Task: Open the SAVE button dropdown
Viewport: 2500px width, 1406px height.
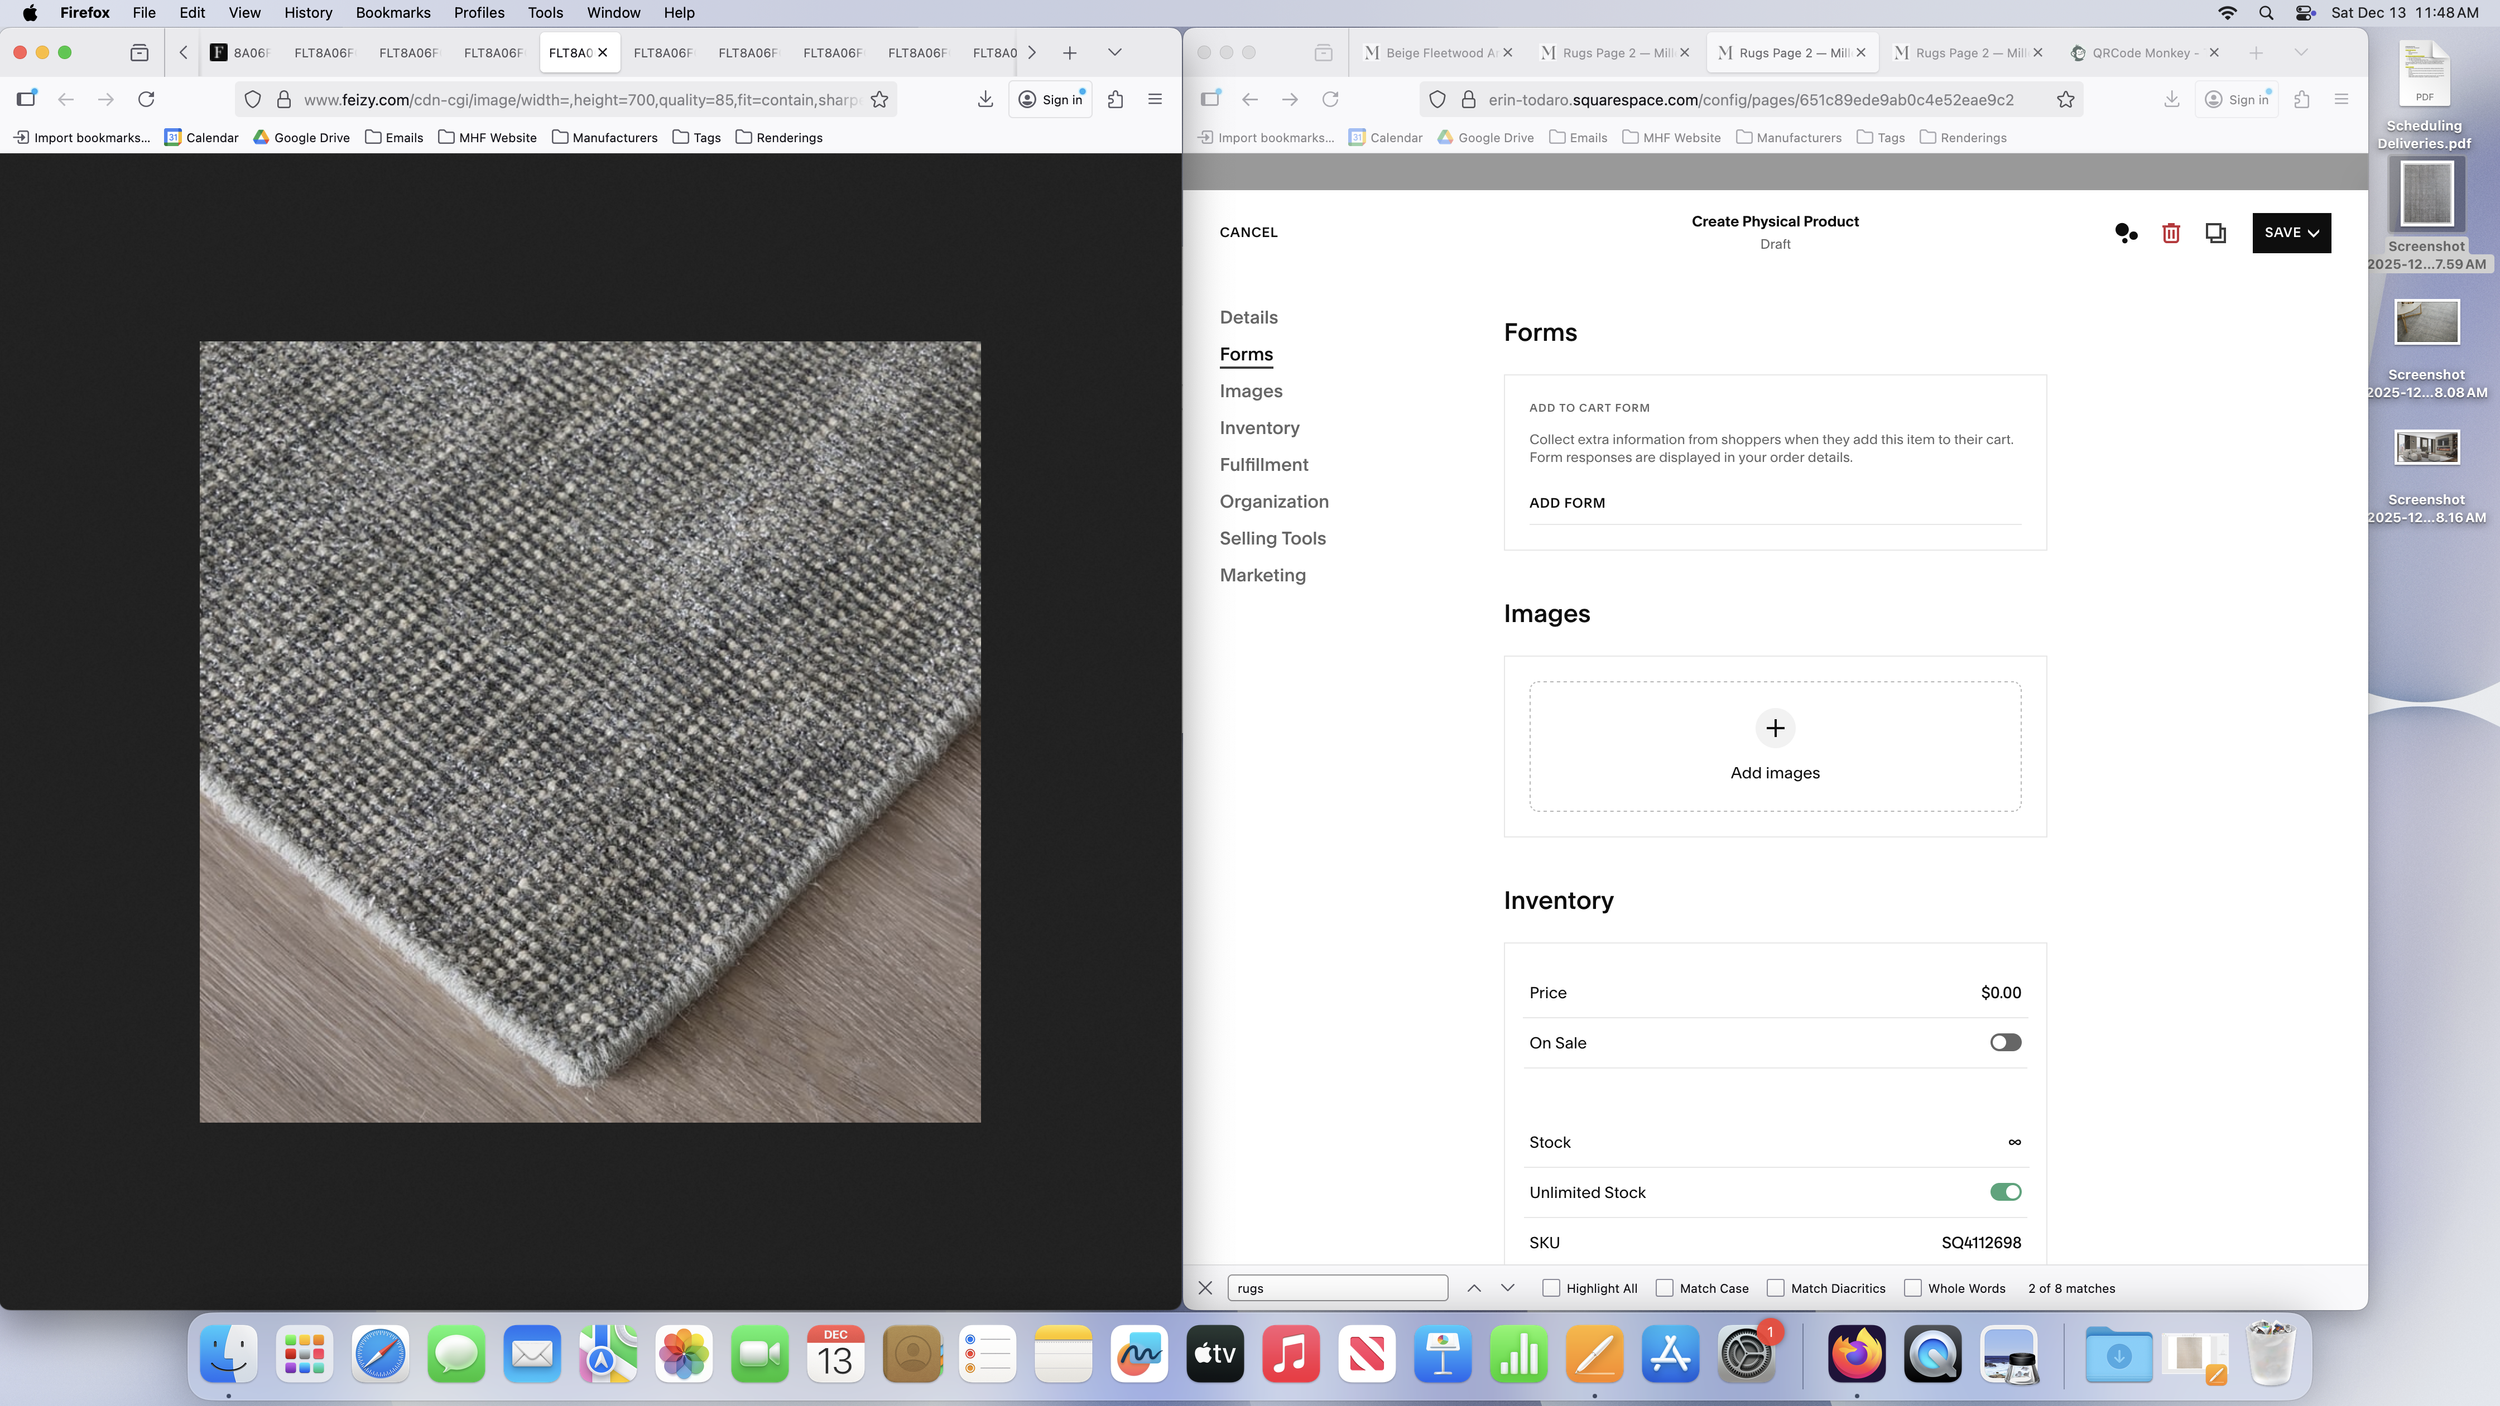Action: (2313, 233)
